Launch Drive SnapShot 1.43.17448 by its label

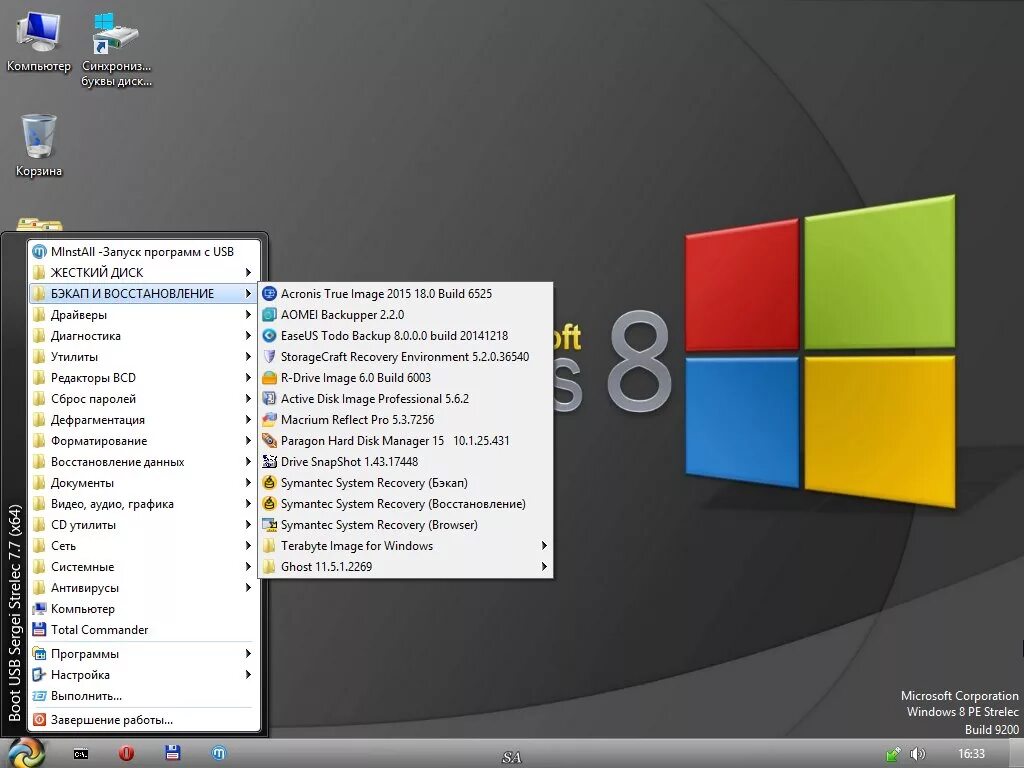pyautogui.click(x=349, y=462)
